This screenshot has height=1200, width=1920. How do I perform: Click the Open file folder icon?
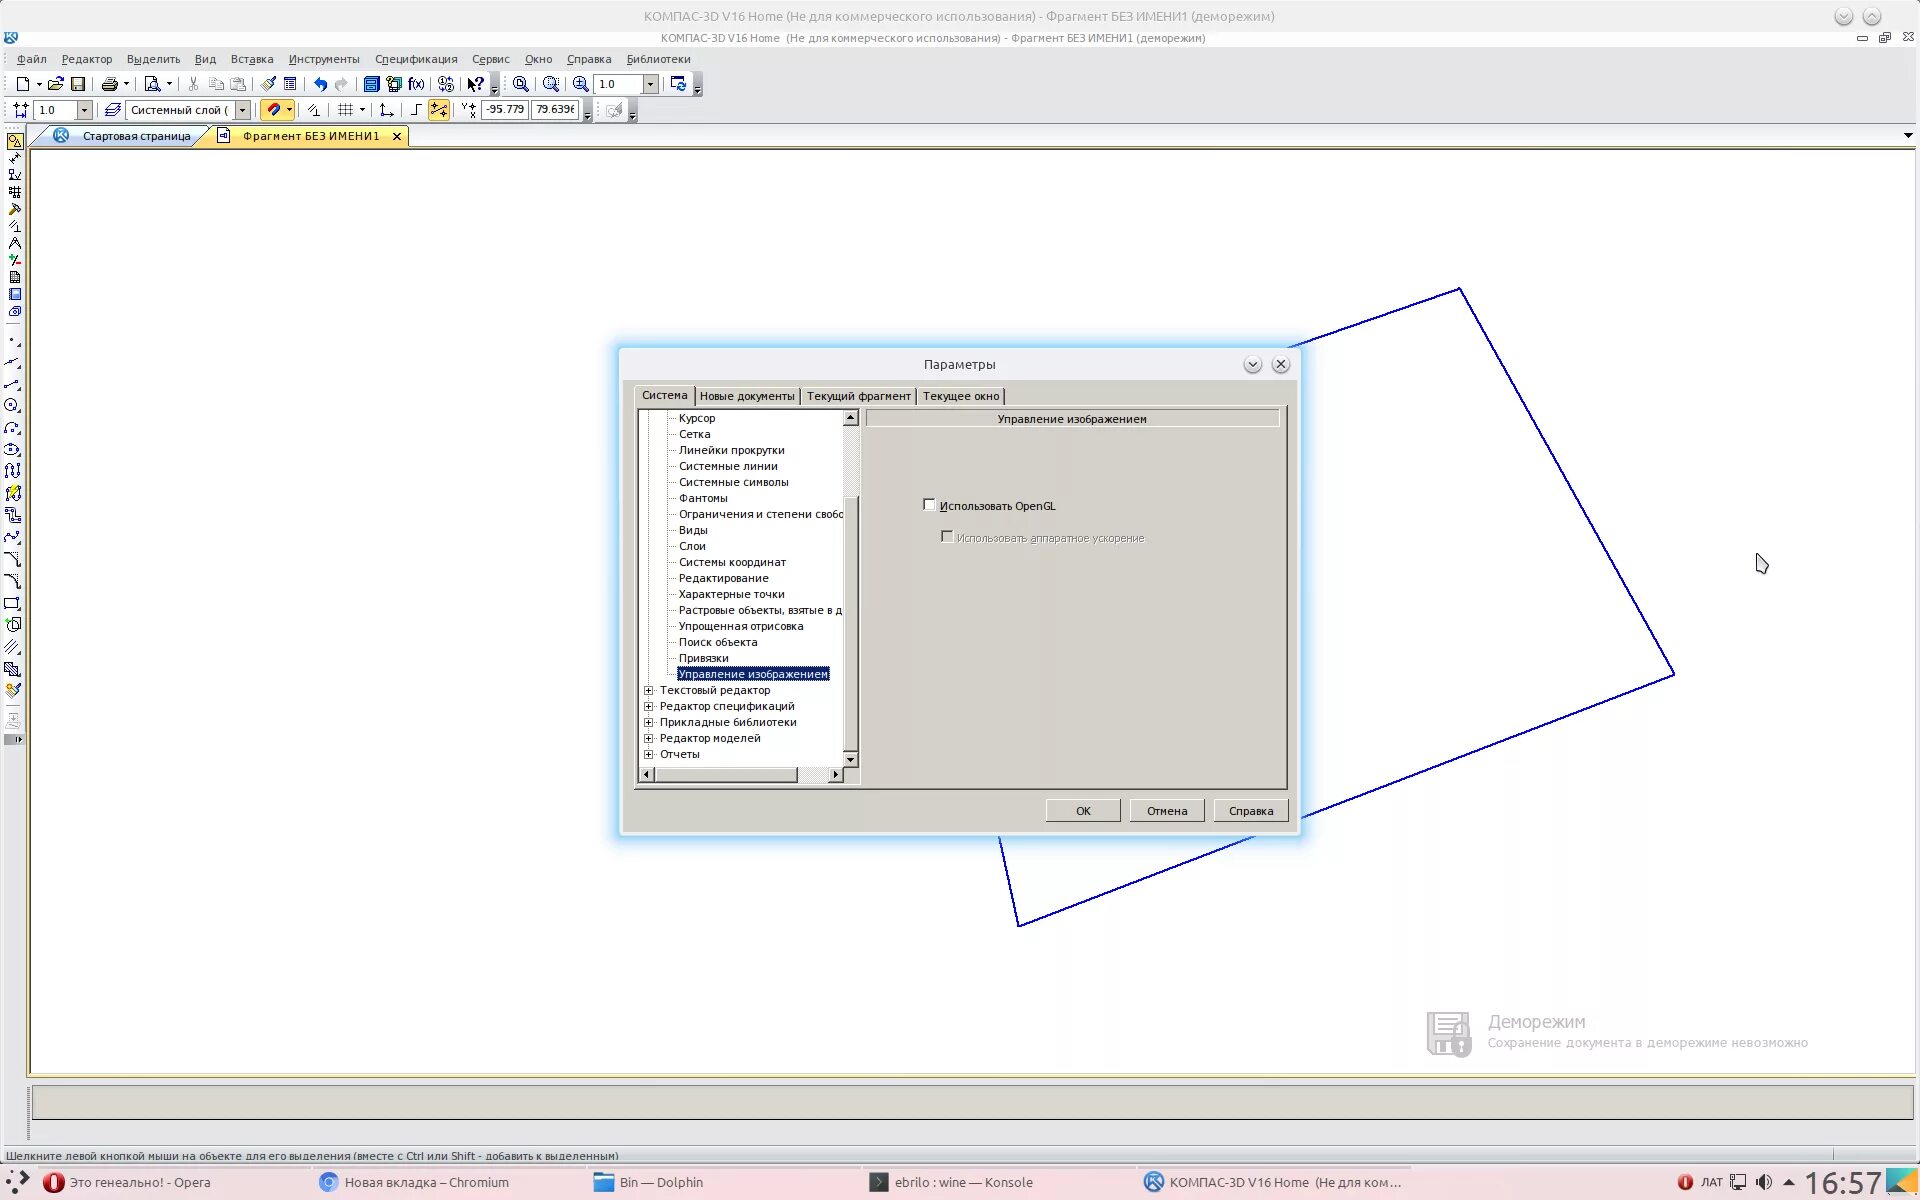tap(56, 84)
